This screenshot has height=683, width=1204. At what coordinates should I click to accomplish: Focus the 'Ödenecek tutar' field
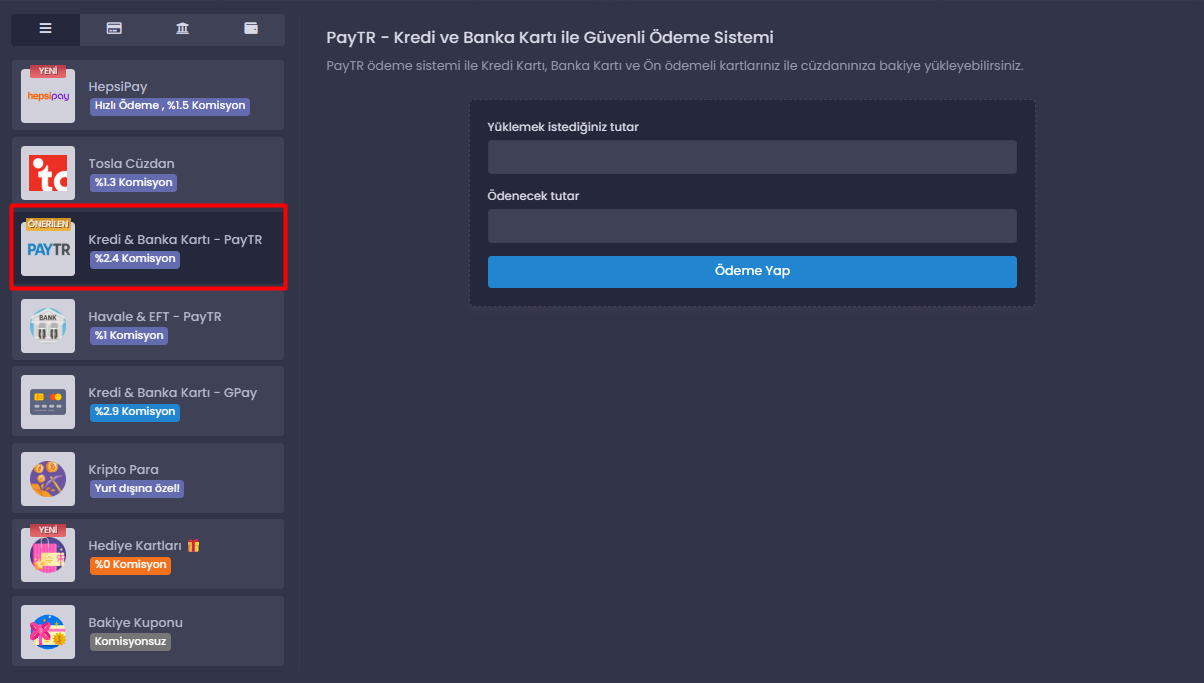pyautogui.click(x=752, y=226)
